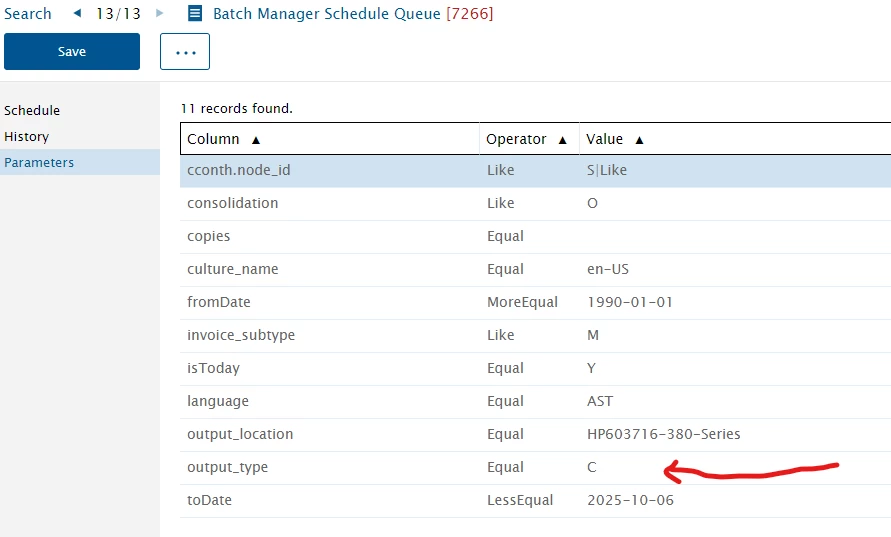This screenshot has height=537, width=891.
Task: Go to previous record arrow
Action: [x=77, y=13]
